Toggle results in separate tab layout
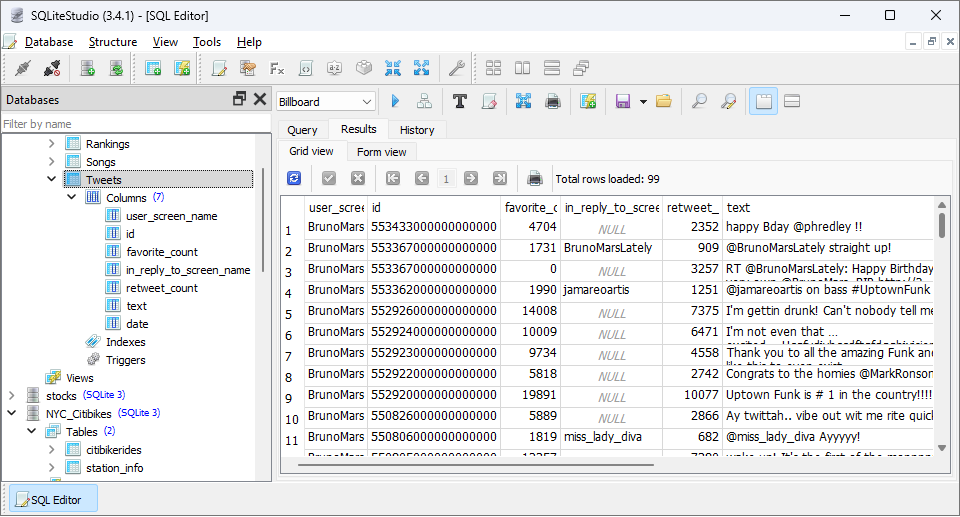This screenshot has width=960, height=517. (763, 101)
